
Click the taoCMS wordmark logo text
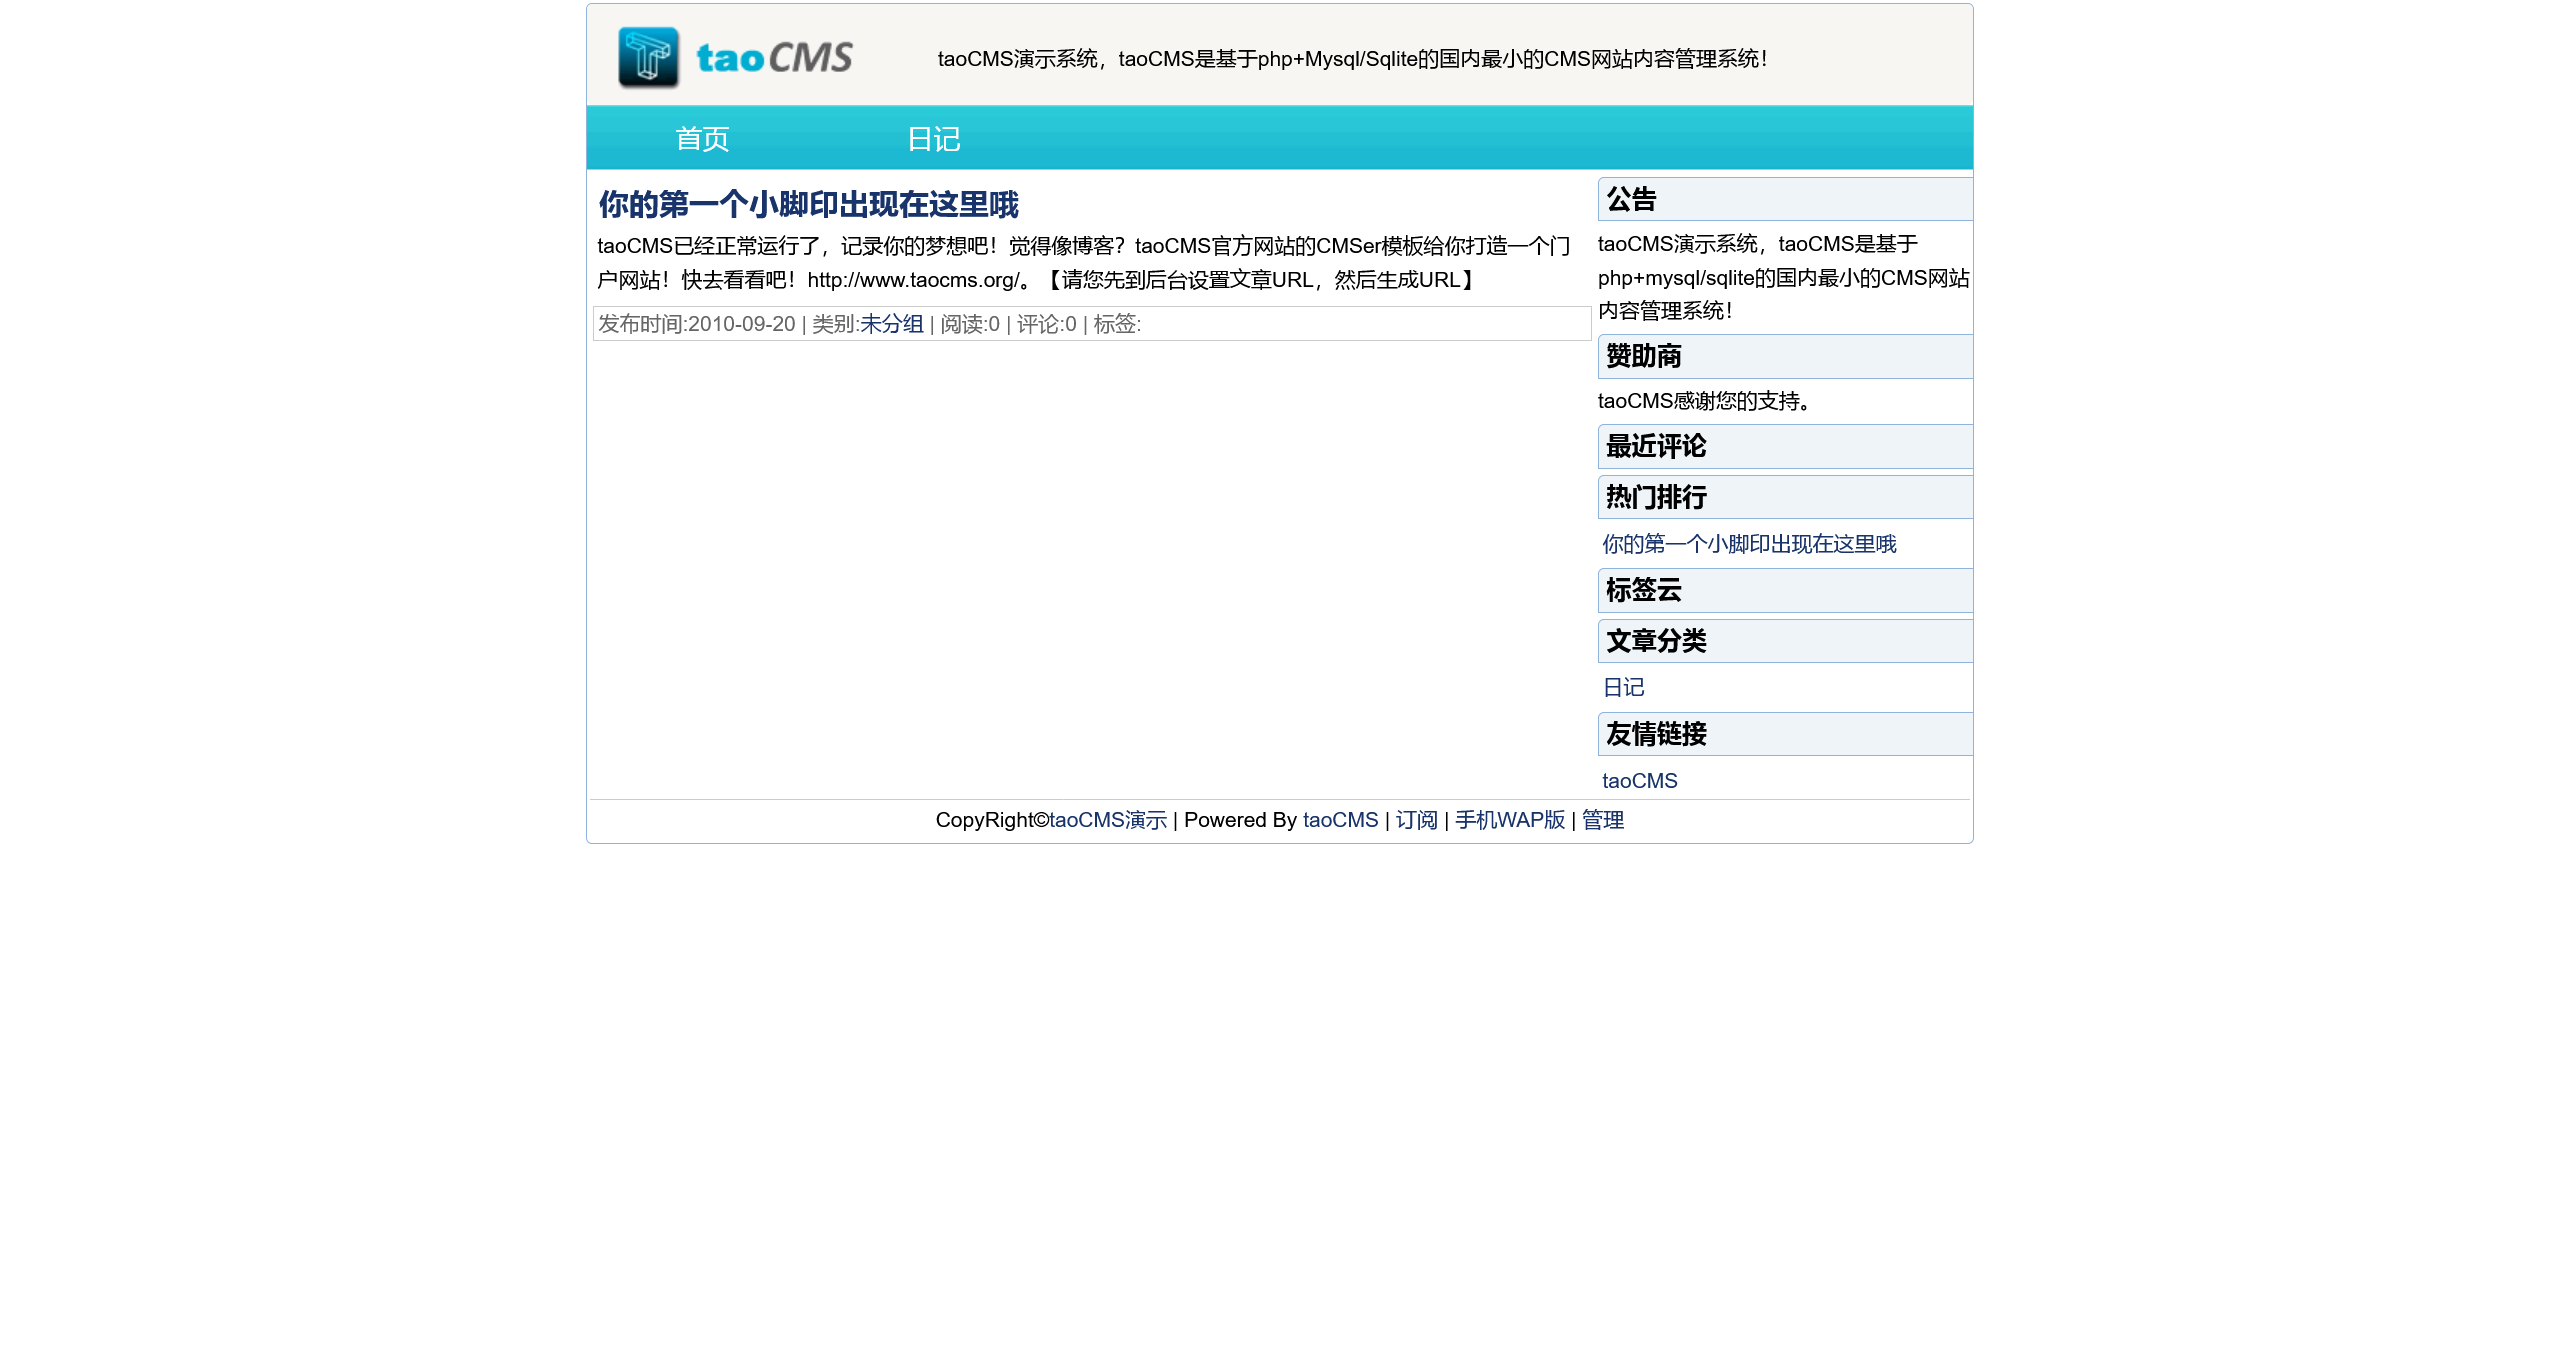[774, 58]
